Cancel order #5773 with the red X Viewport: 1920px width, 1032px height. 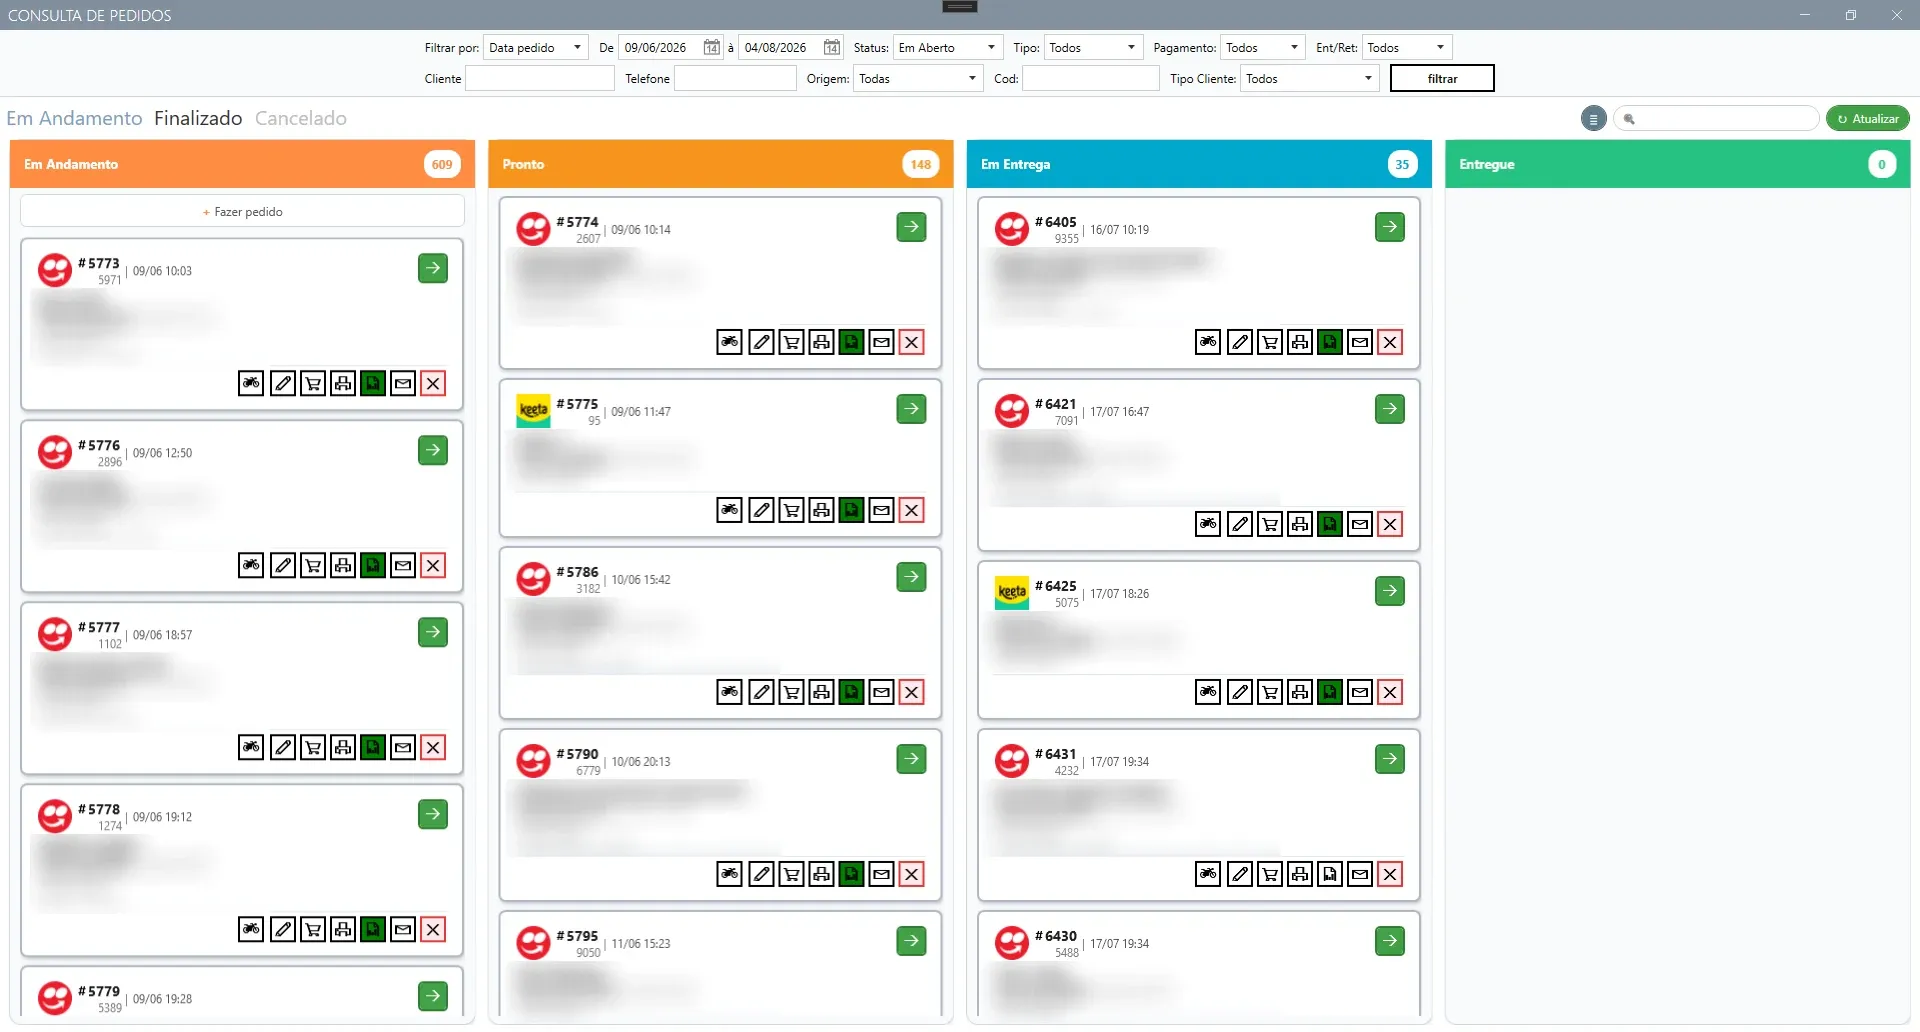[x=433, y=384]
